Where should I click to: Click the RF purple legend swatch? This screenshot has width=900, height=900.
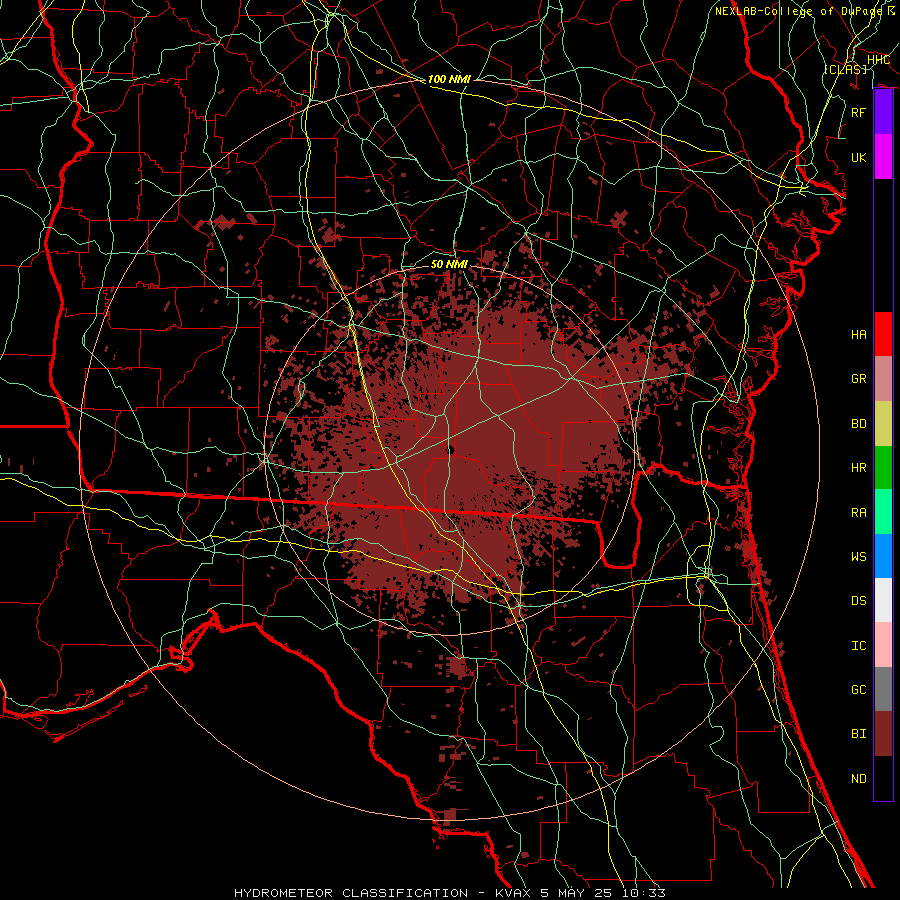pyautogui.click(x=883, y=112)
